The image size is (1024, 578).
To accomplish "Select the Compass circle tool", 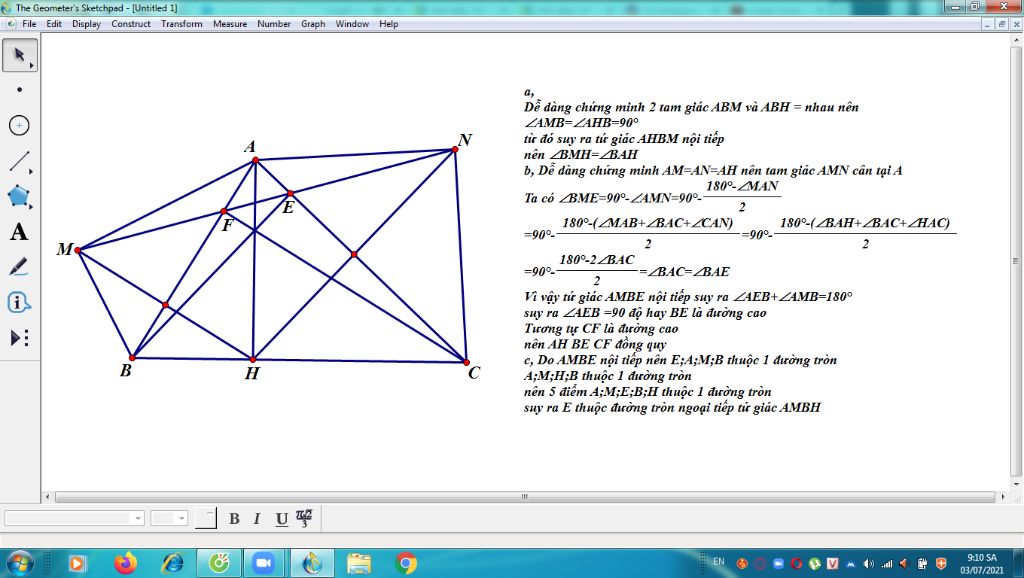I will point(20,125).
